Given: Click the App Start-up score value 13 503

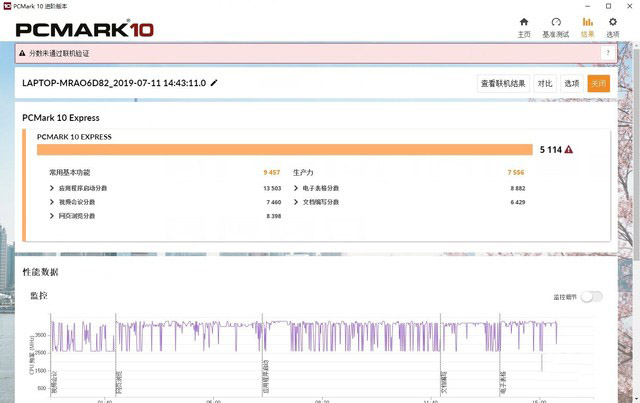Looking at the screenshot, I should click(x=272, y=188).
